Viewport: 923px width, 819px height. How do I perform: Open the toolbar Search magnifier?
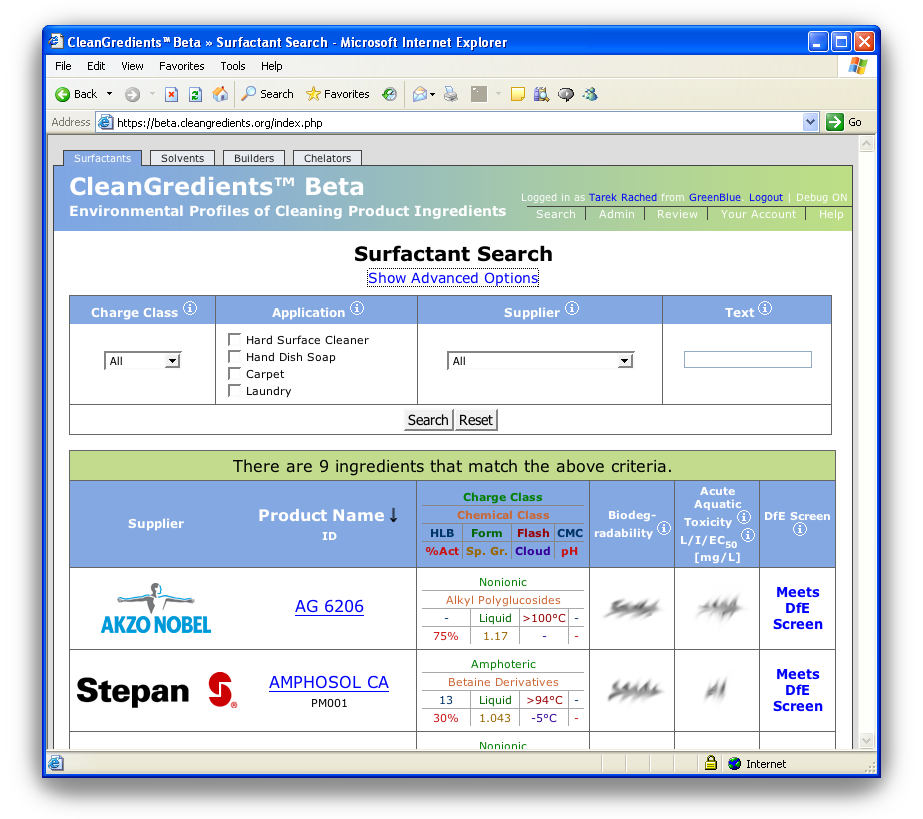pos(249,94)
